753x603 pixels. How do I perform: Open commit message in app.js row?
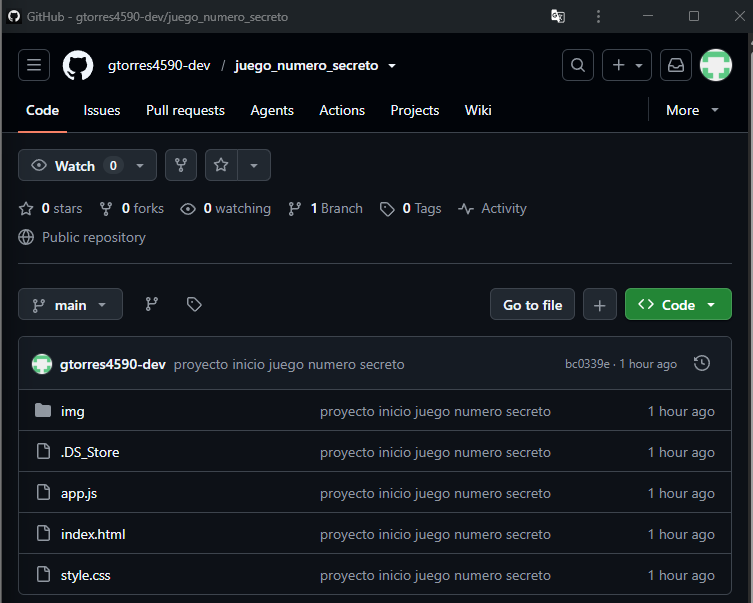pyautogui.click(x=435, y=494)
